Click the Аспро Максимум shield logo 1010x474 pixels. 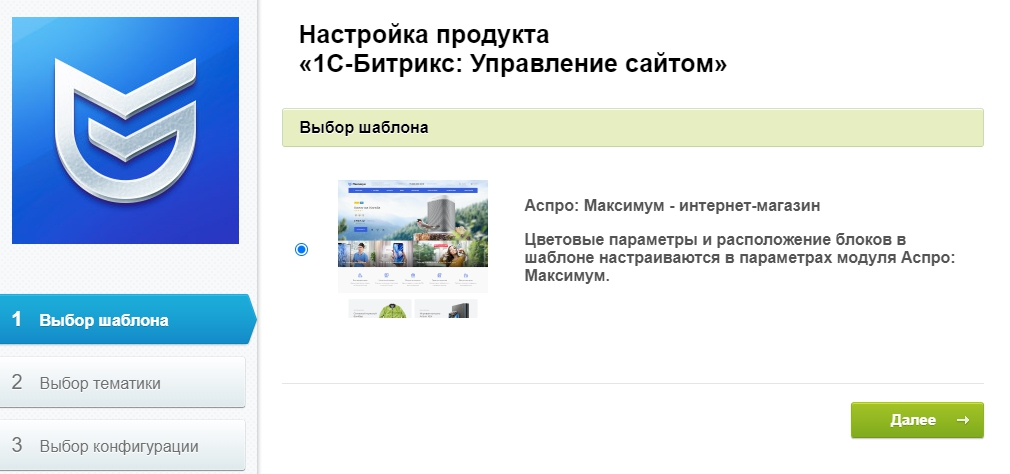pos(126,131)
